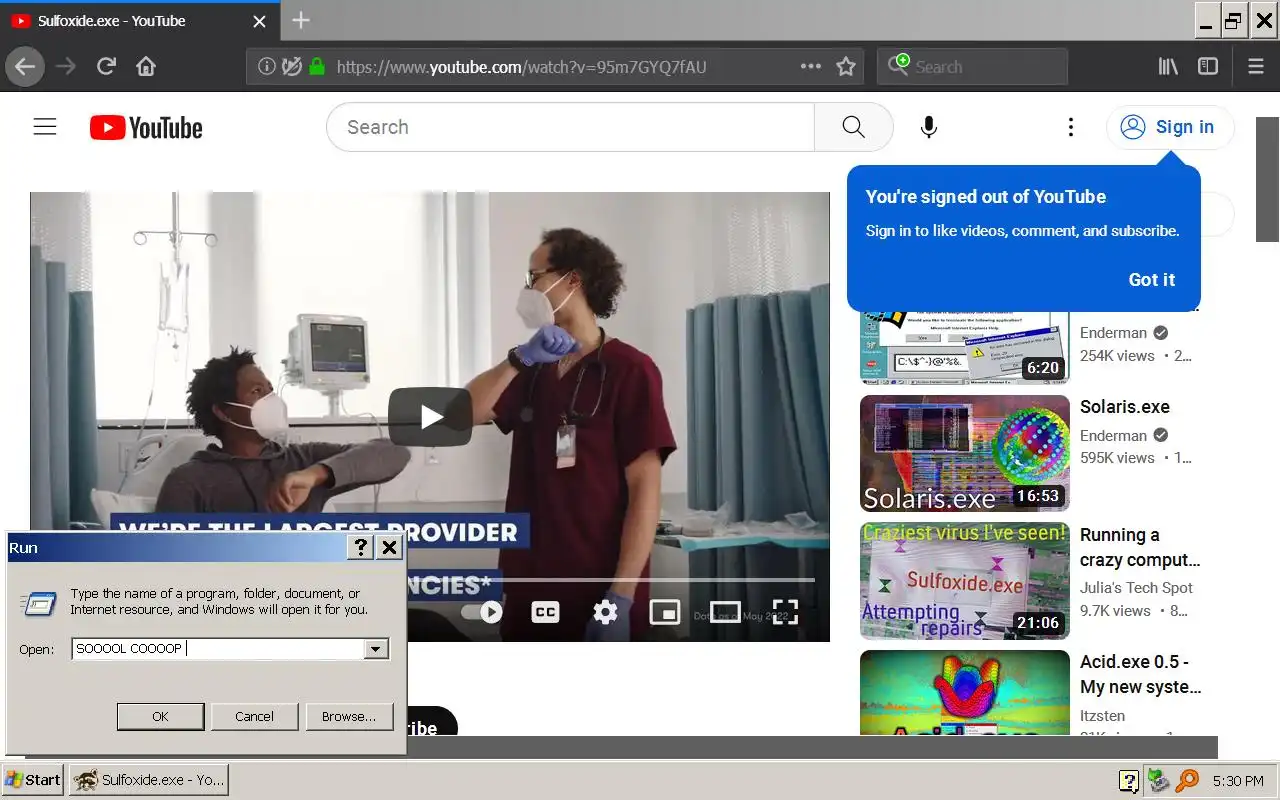Open YouTube settings three-dot menu
The image size is (1280, 800).
pyautogui.click(x=1071, y=127)
